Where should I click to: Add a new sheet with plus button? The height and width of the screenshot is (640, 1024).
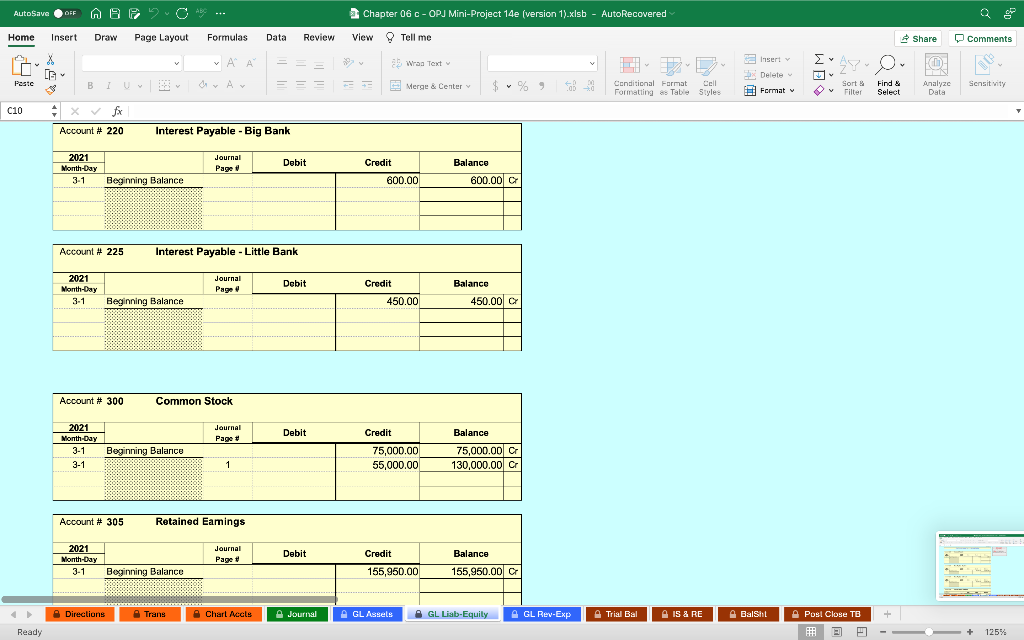coord(887,614)
